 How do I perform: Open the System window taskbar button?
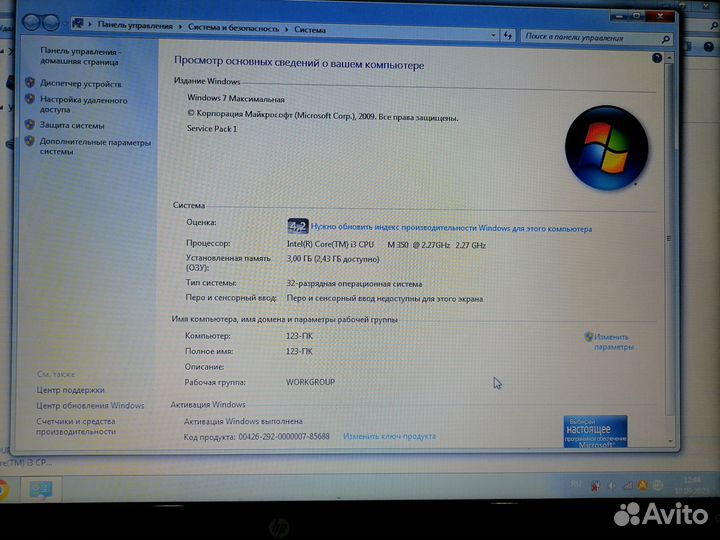[41, 489]
